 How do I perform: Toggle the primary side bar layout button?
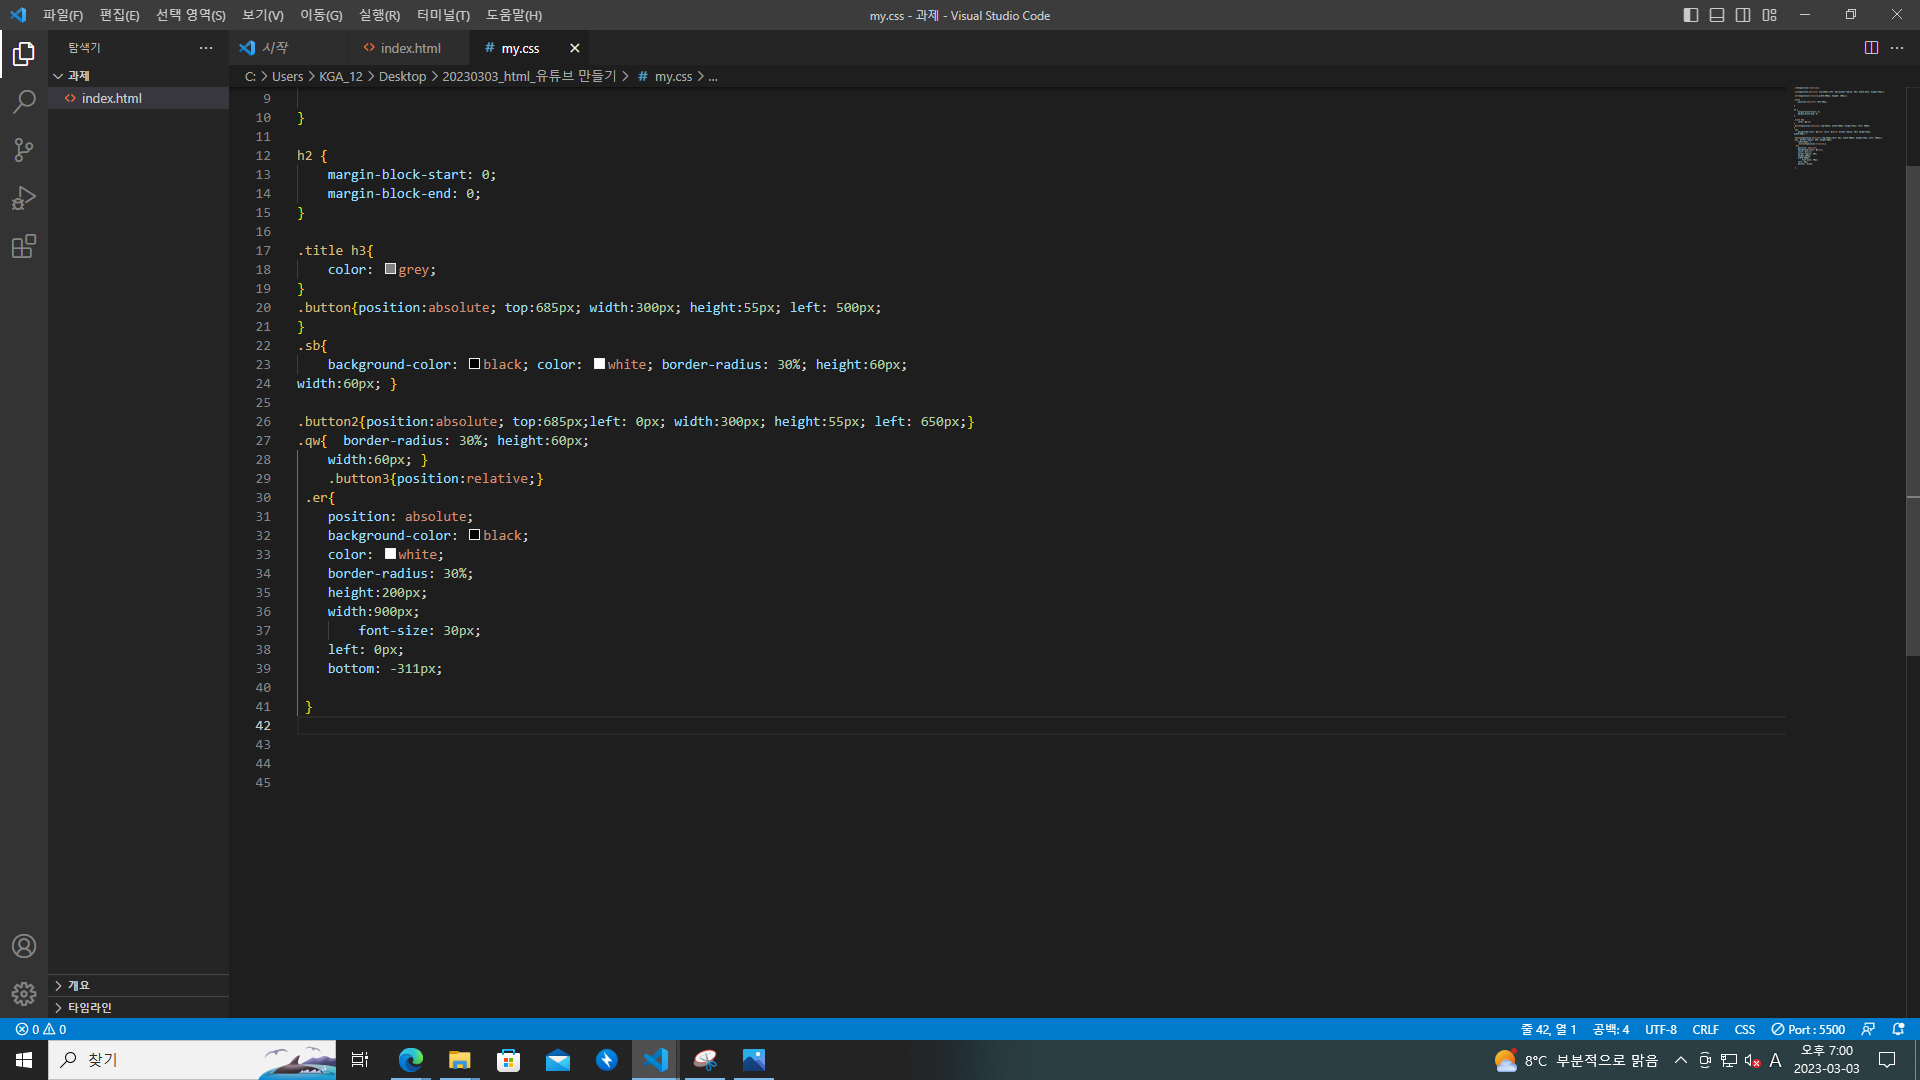pyautogui.click(x=1691, y=15)
